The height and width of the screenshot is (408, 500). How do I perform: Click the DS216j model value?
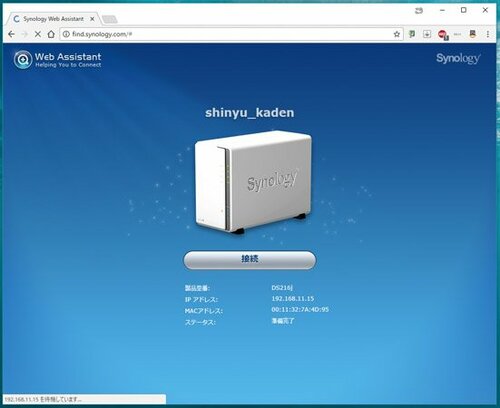click(x=282, y=288)
